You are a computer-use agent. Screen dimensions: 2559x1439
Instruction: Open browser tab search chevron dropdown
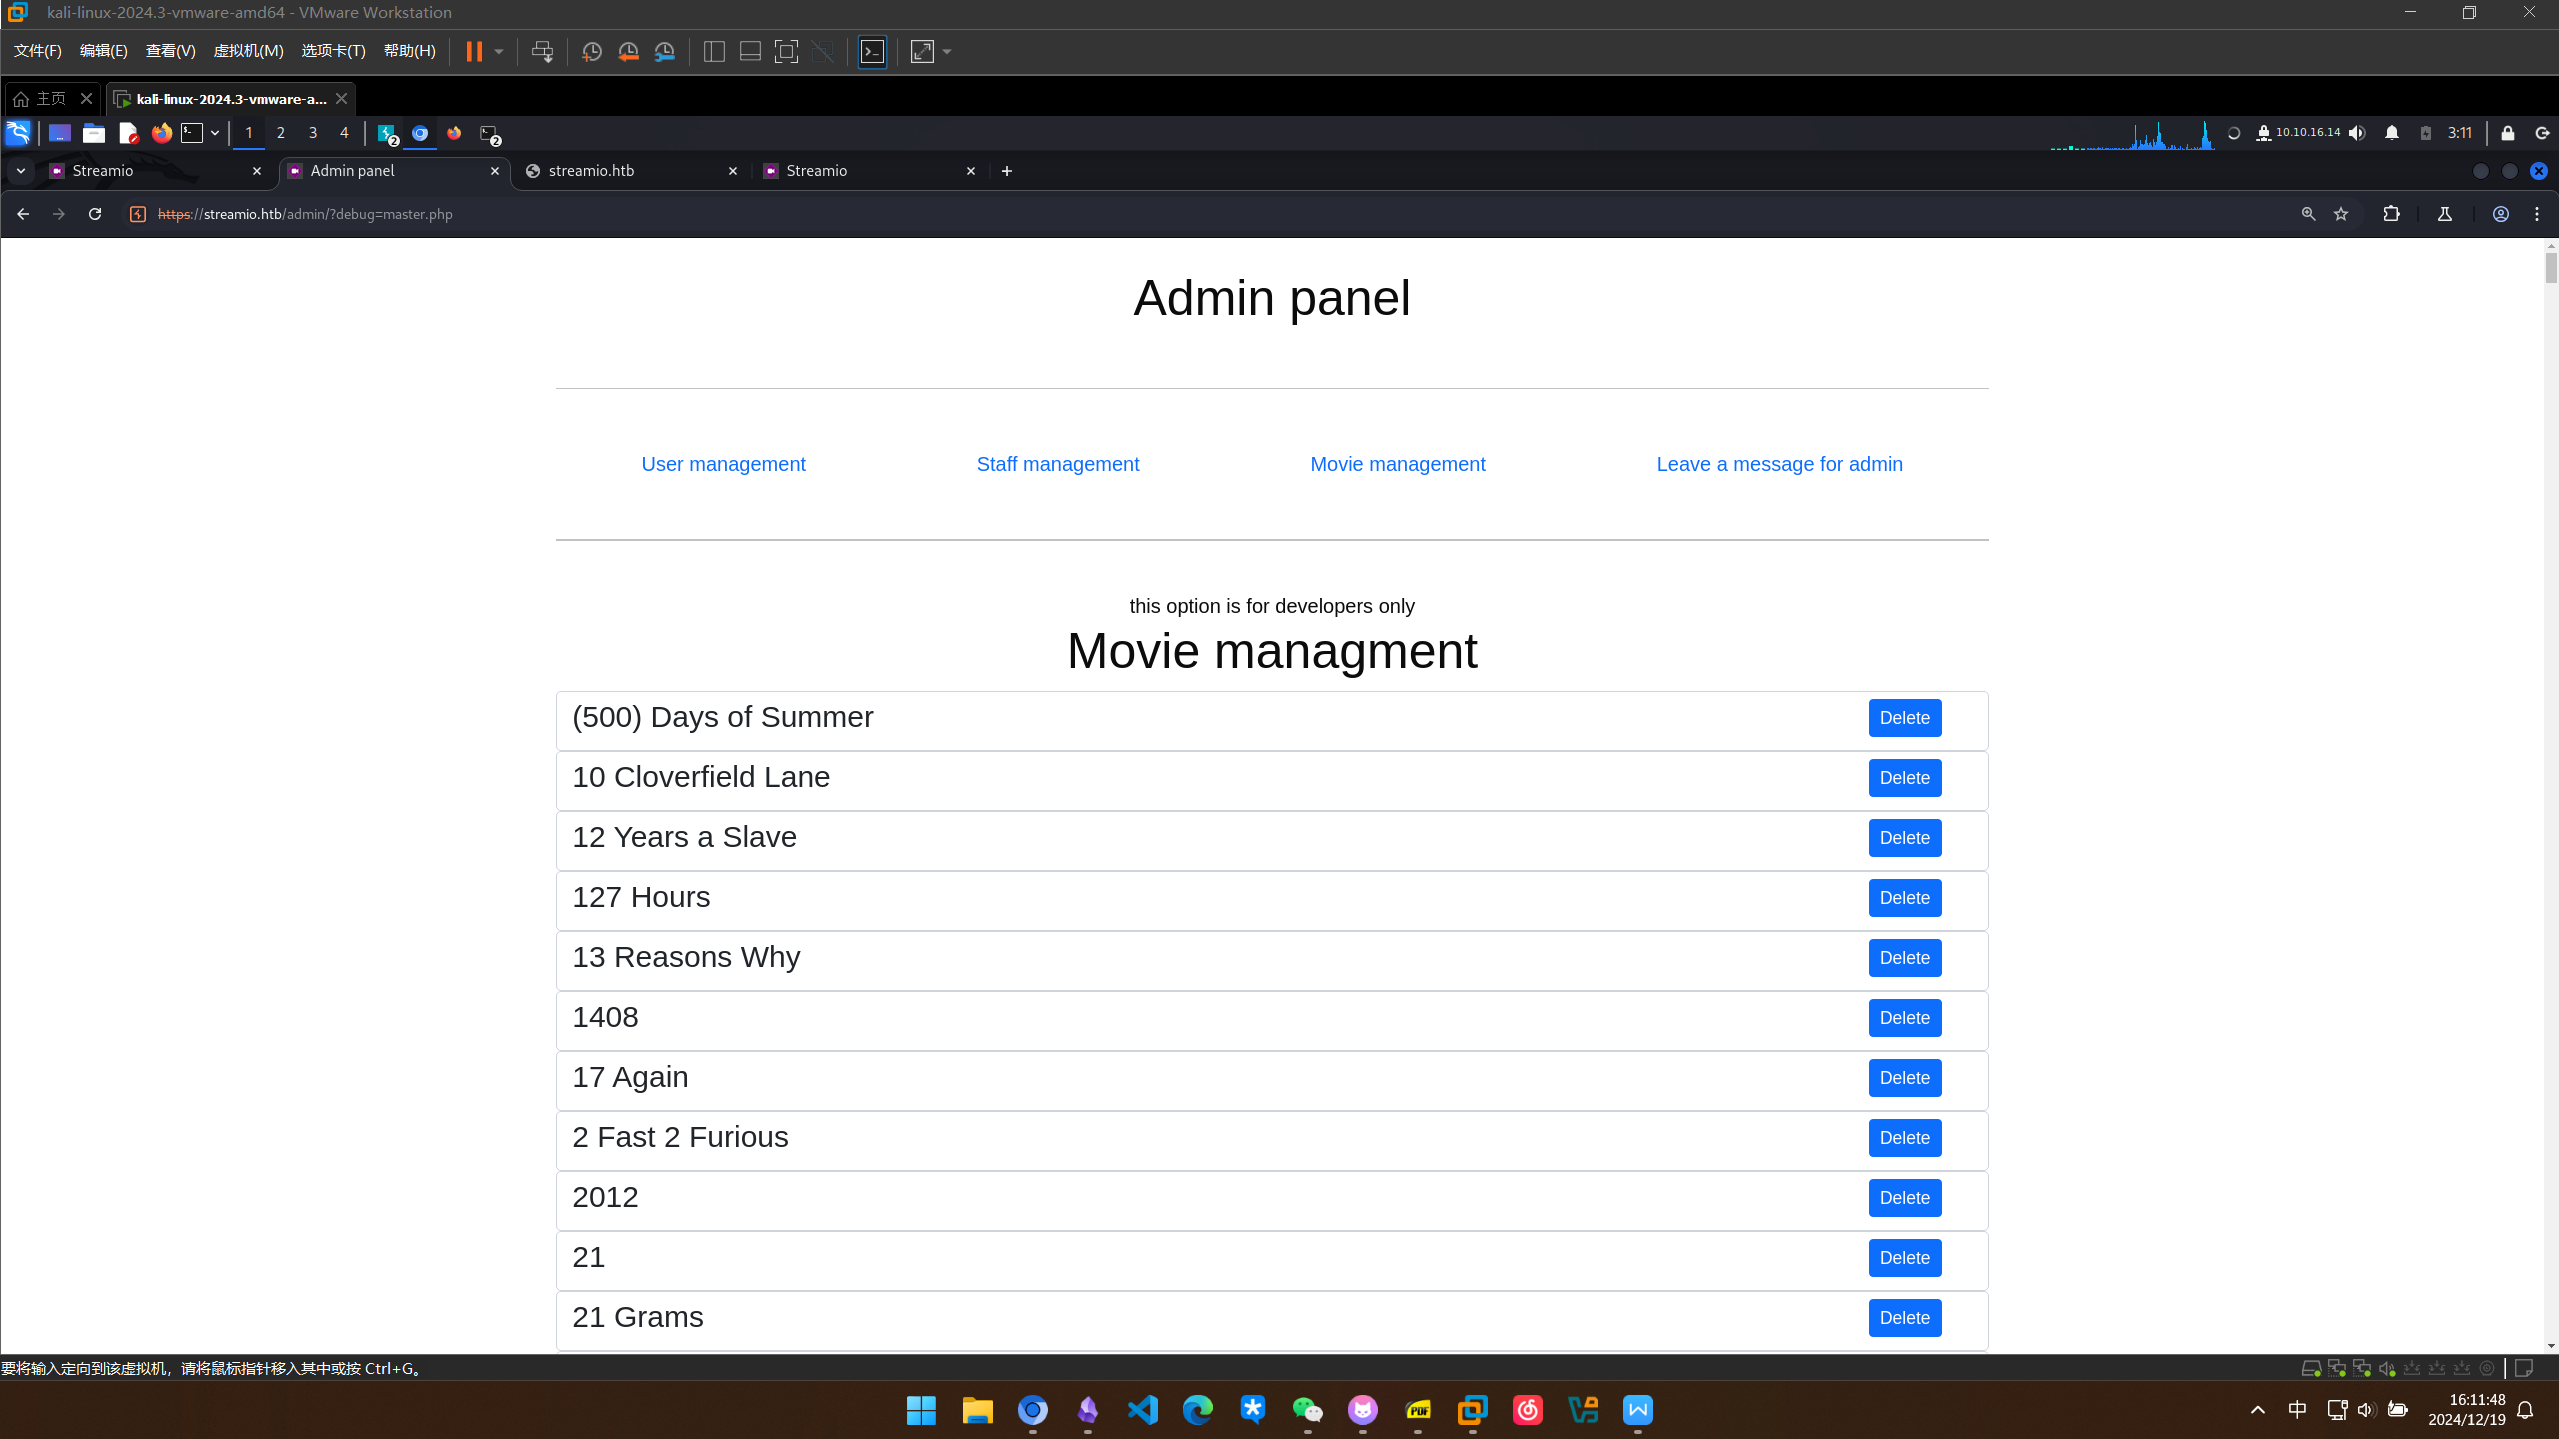pos(21,171)
